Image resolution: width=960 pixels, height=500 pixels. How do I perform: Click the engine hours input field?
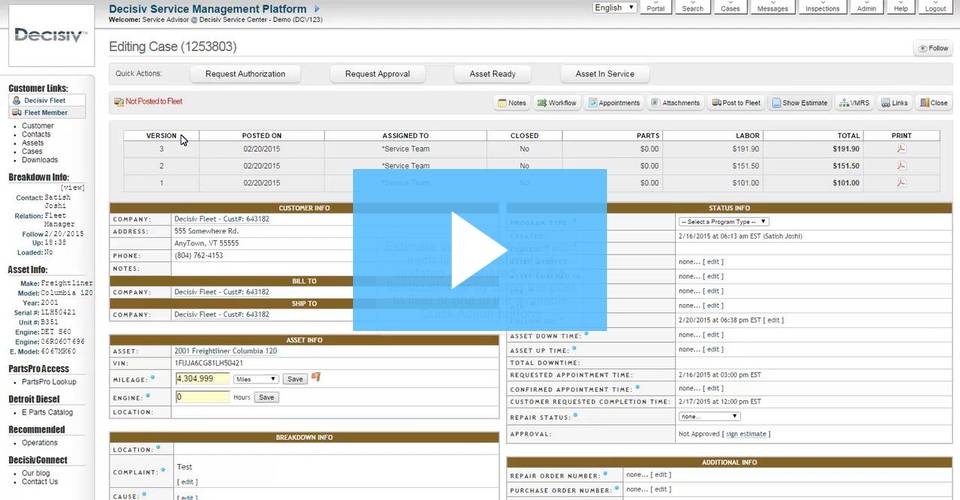point(202,397)
